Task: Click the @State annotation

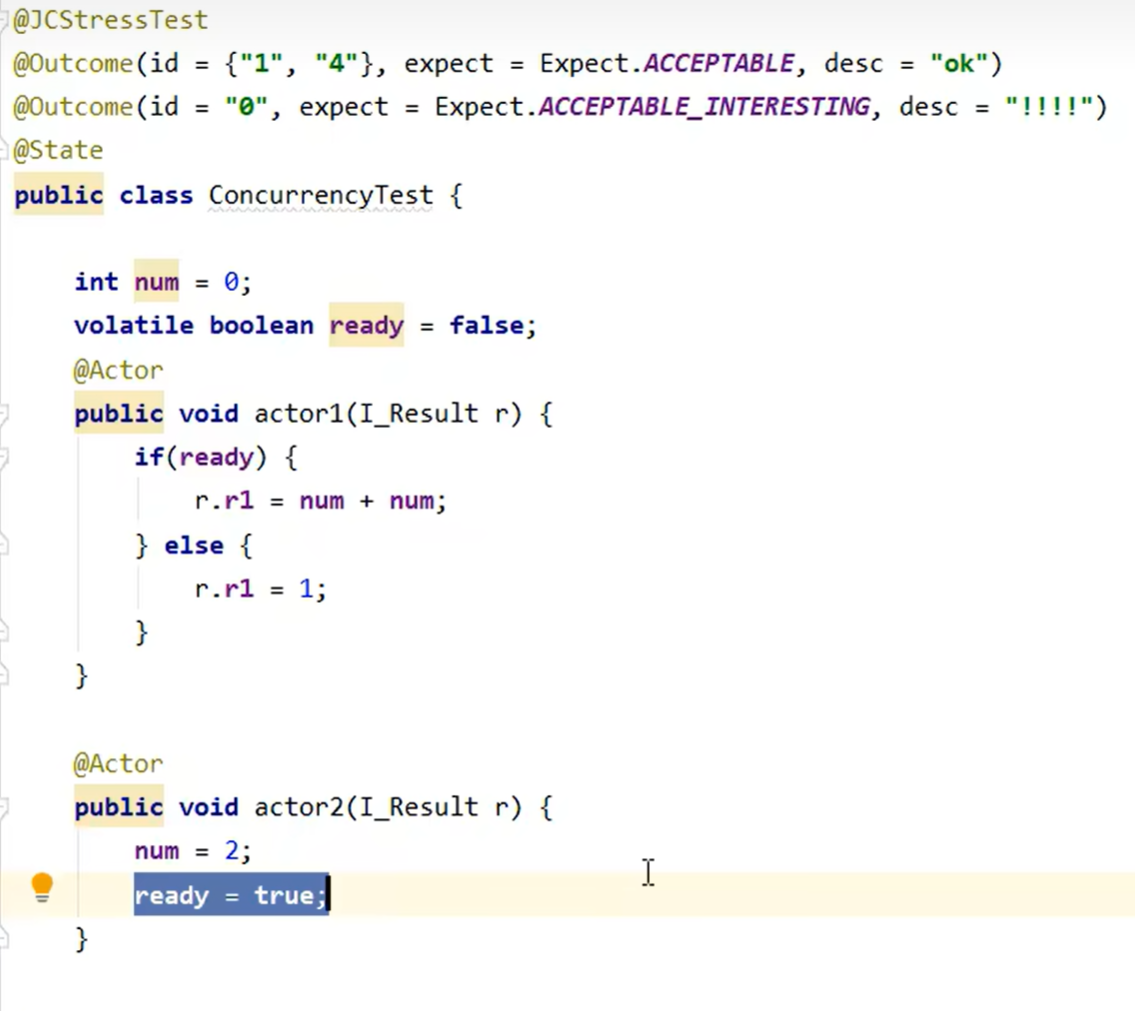Action: tap(58, 151)
